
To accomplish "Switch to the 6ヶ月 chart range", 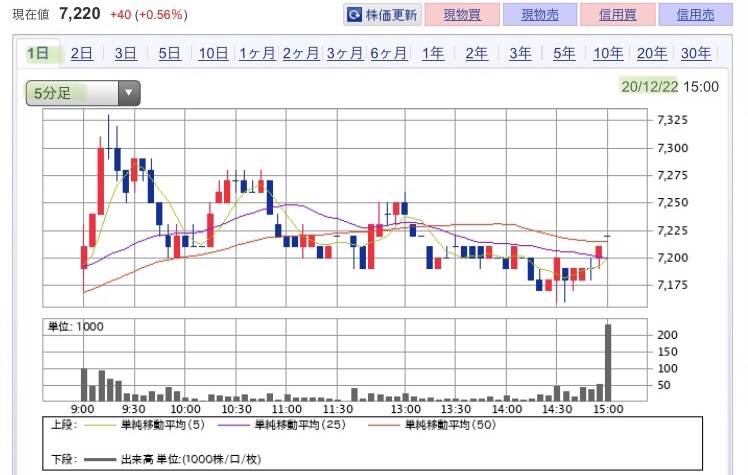I will point(389,53).
